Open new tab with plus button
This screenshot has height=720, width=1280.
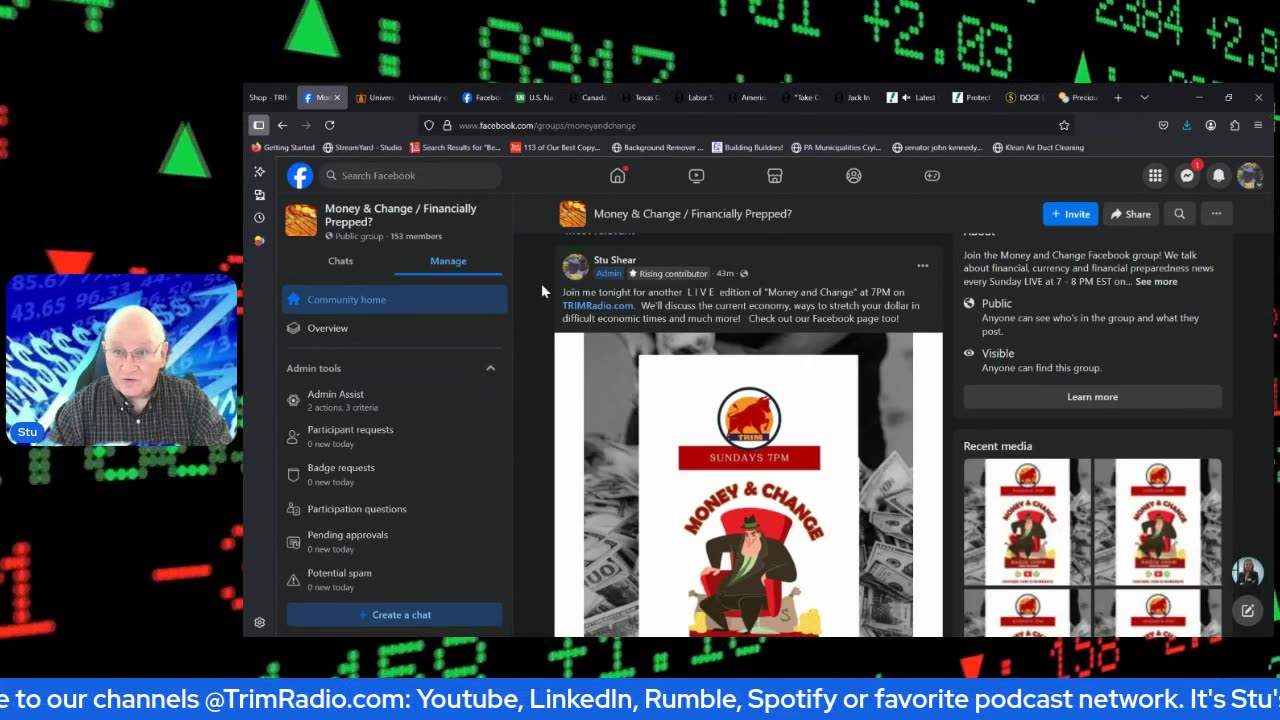coord(1118,97)
